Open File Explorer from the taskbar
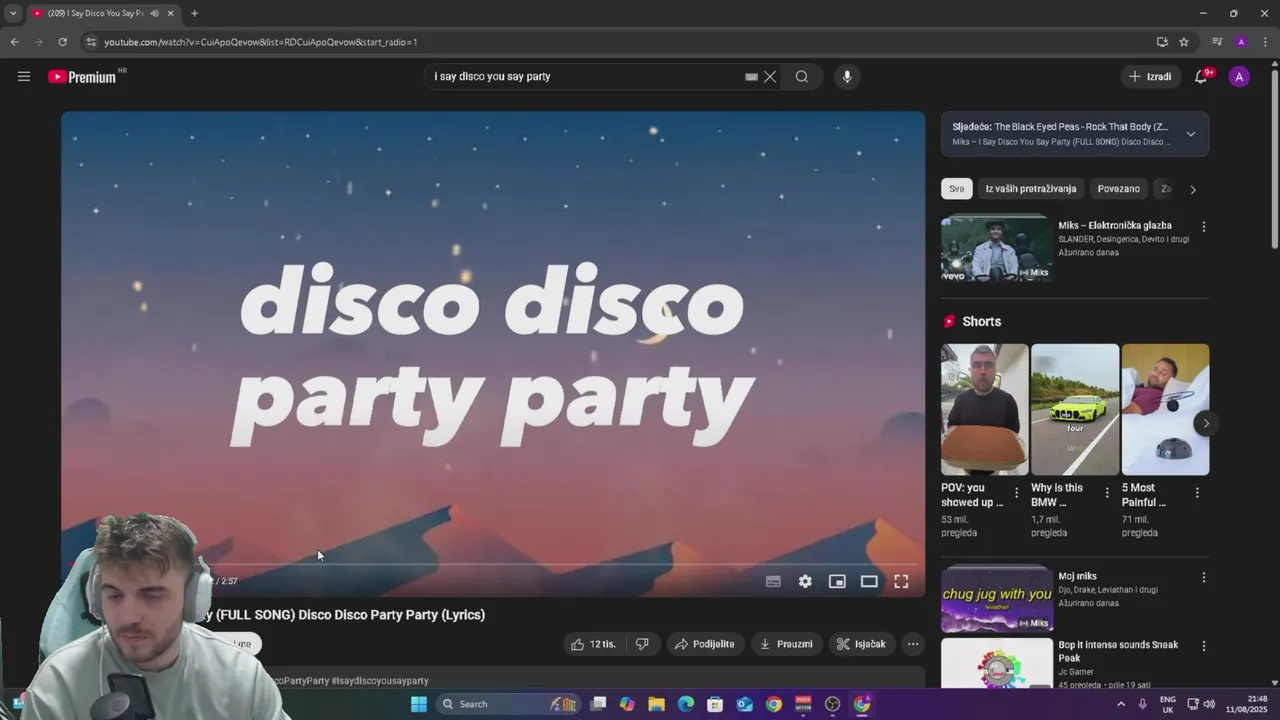Viewport: 1280px width, 720px height. click(656, 704)
